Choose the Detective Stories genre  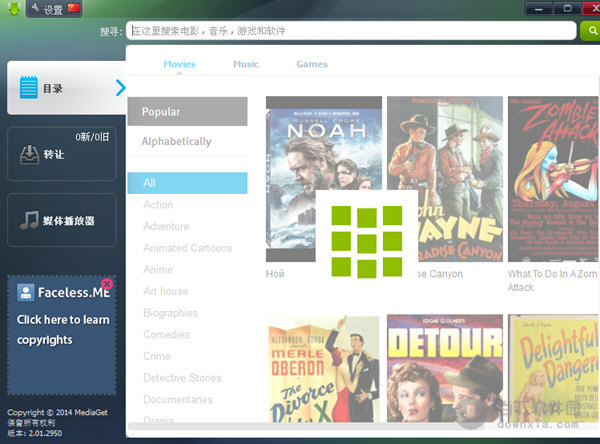[x=183, y=378]
